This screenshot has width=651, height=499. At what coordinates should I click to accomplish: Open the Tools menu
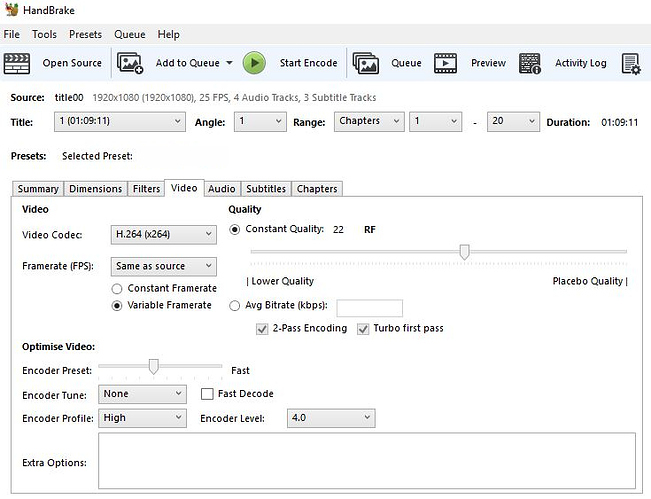click(44, 34)
